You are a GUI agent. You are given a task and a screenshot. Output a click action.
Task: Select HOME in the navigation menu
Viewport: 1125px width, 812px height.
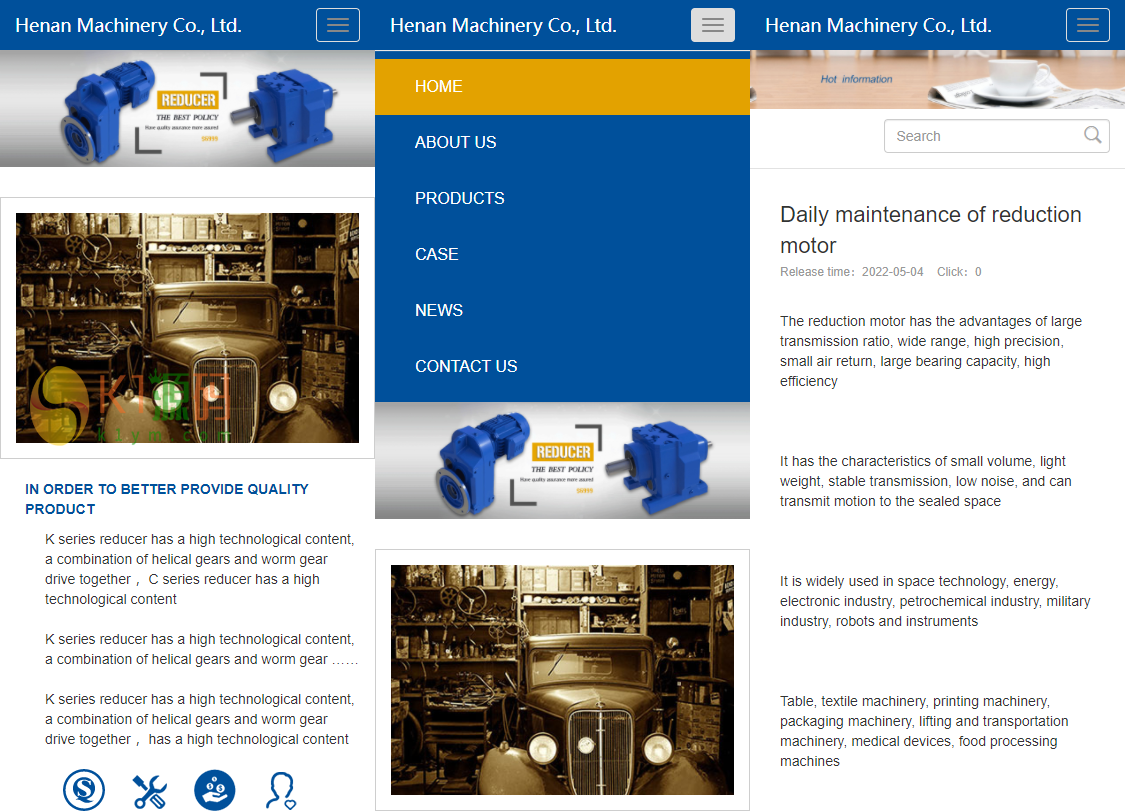click(562, 87)
